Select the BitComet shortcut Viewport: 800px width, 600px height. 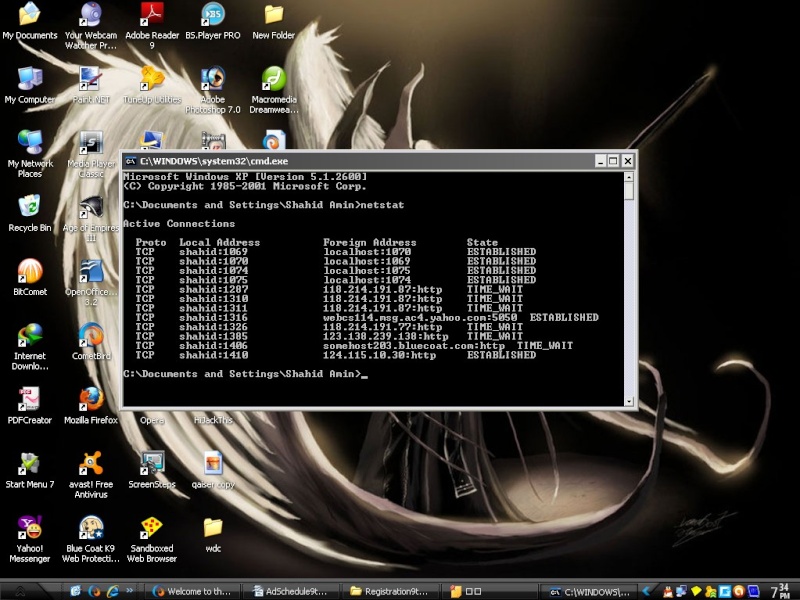tap(30, 277)
